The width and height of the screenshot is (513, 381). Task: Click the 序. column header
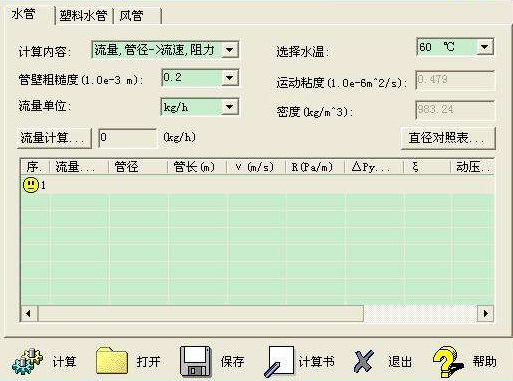pos(35,166)
